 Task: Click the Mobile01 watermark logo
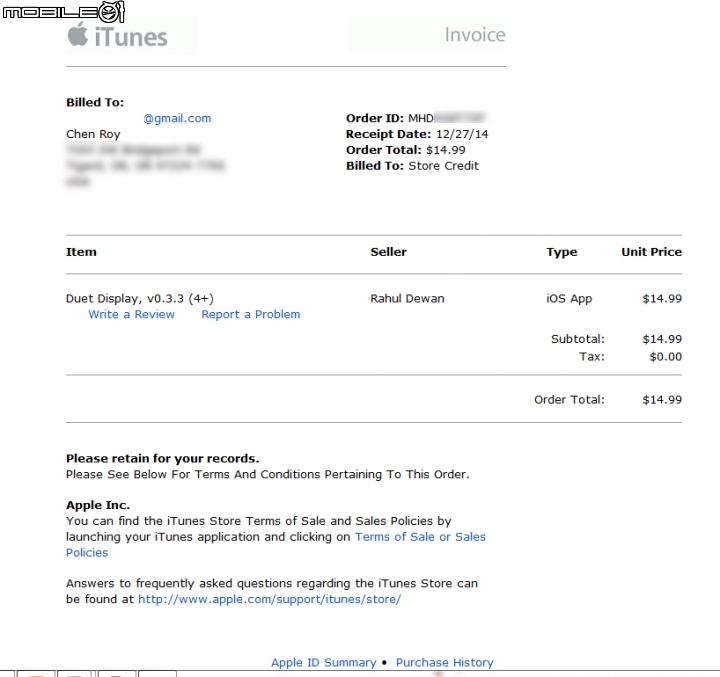click(63, 11)
